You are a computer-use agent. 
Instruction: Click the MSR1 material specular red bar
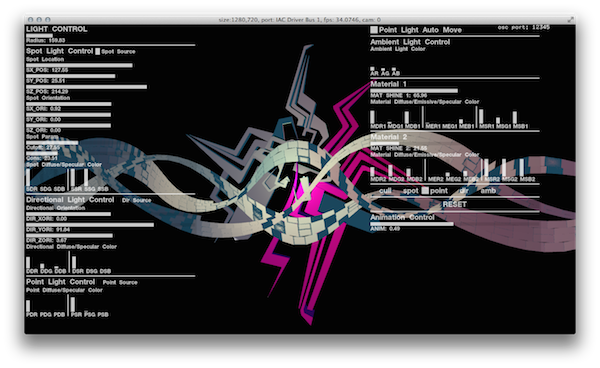click(x=481, y=116)
